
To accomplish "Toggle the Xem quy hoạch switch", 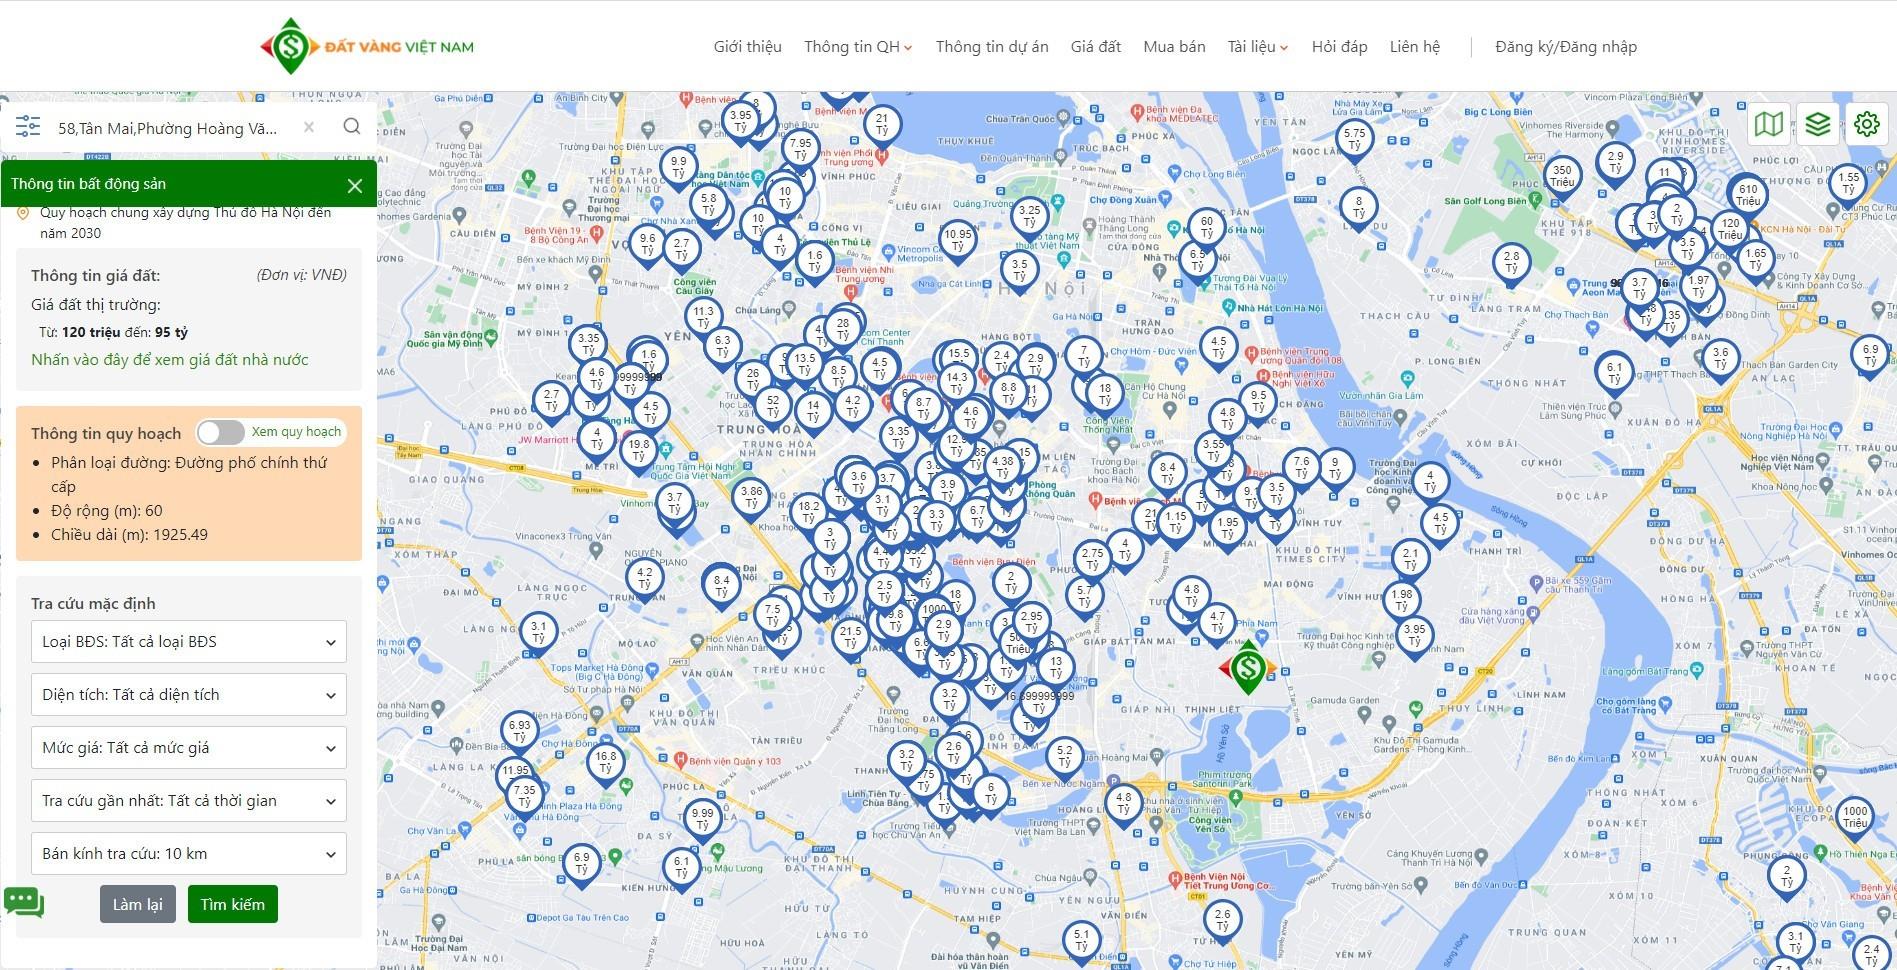I will coord(221,432).
